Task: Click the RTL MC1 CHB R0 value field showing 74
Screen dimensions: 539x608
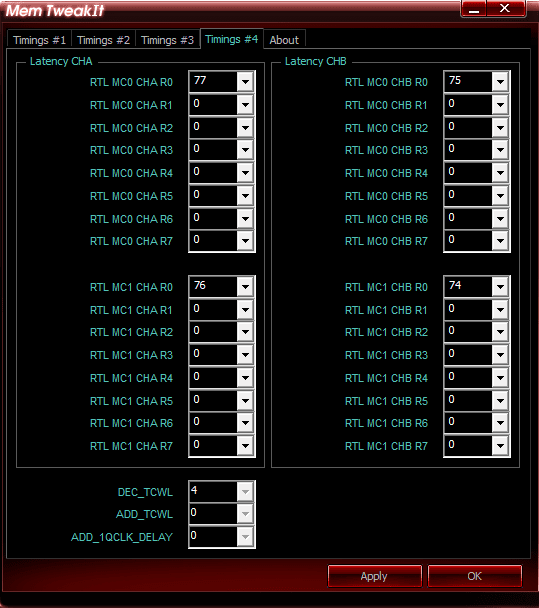Action: [468, 287]
